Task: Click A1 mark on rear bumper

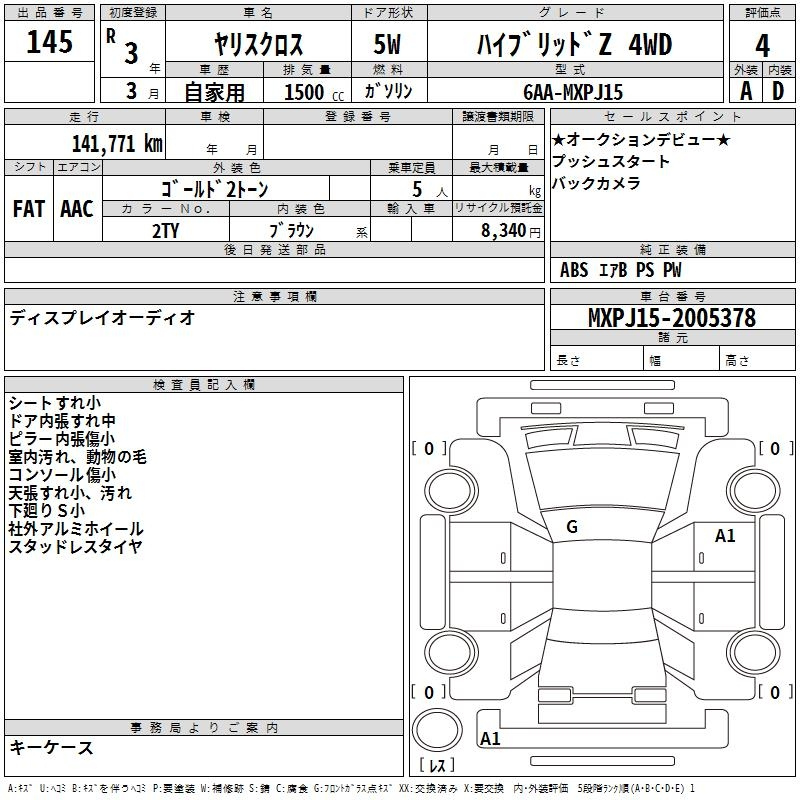Action: tap(490, 738)
